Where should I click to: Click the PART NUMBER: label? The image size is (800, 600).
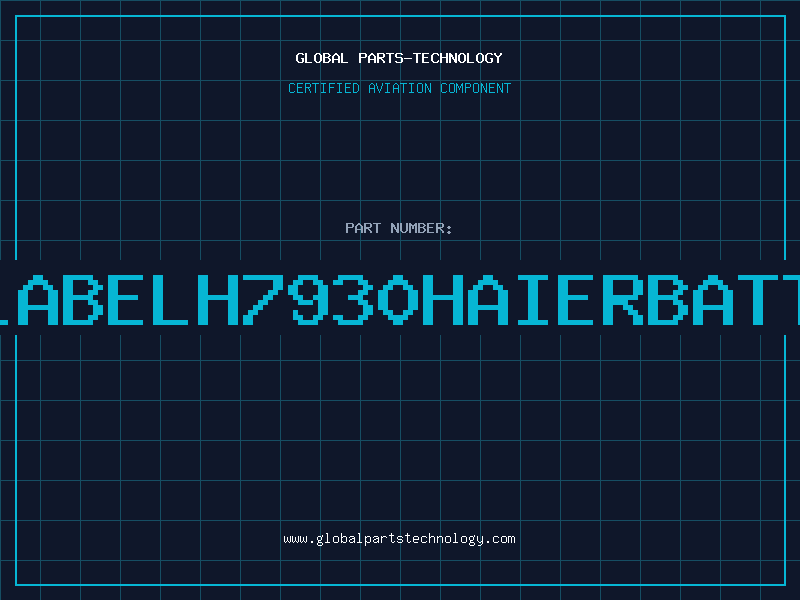point(399,228)
